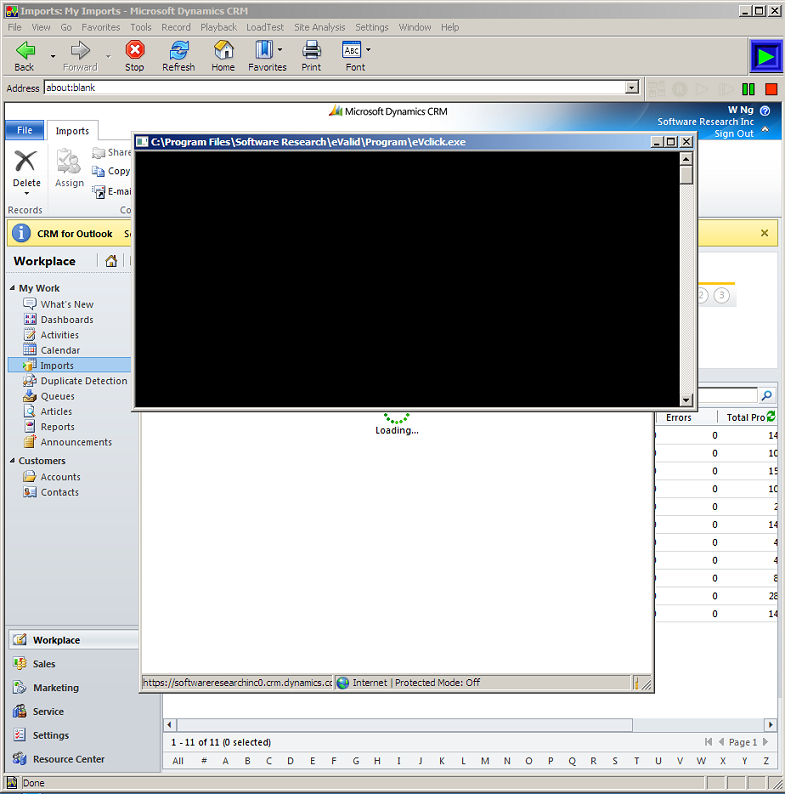Click the large green play button
The image size is (785, 794).
tap(766, 56)
